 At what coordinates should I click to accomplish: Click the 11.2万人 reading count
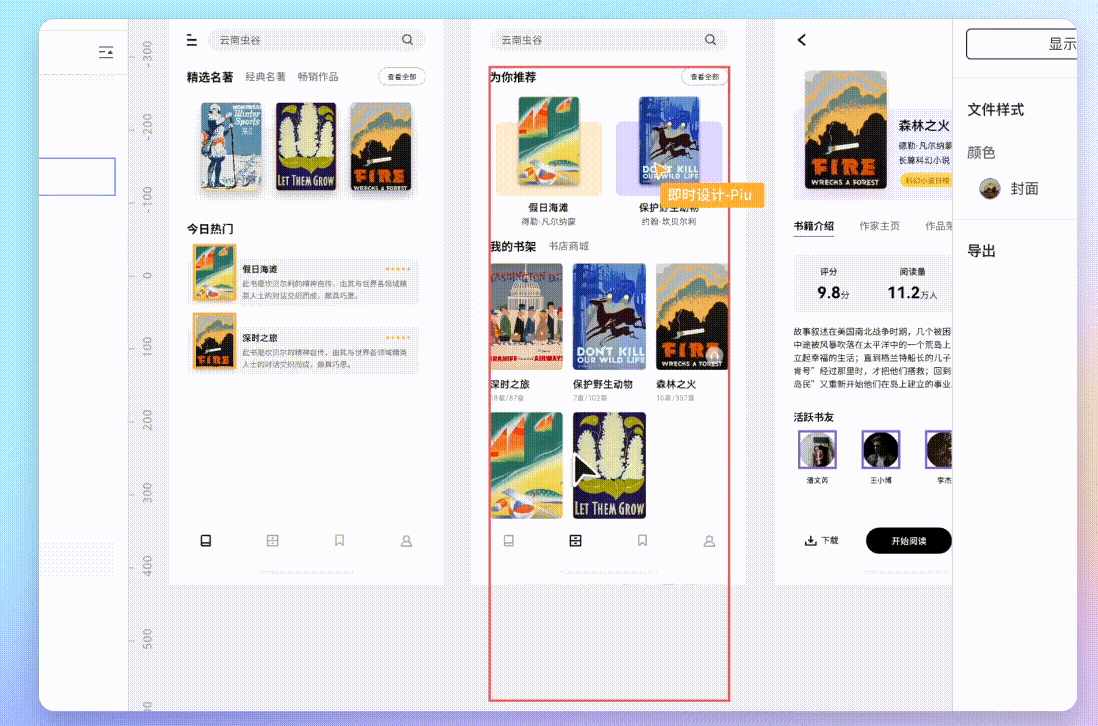[x=912, y=293]
